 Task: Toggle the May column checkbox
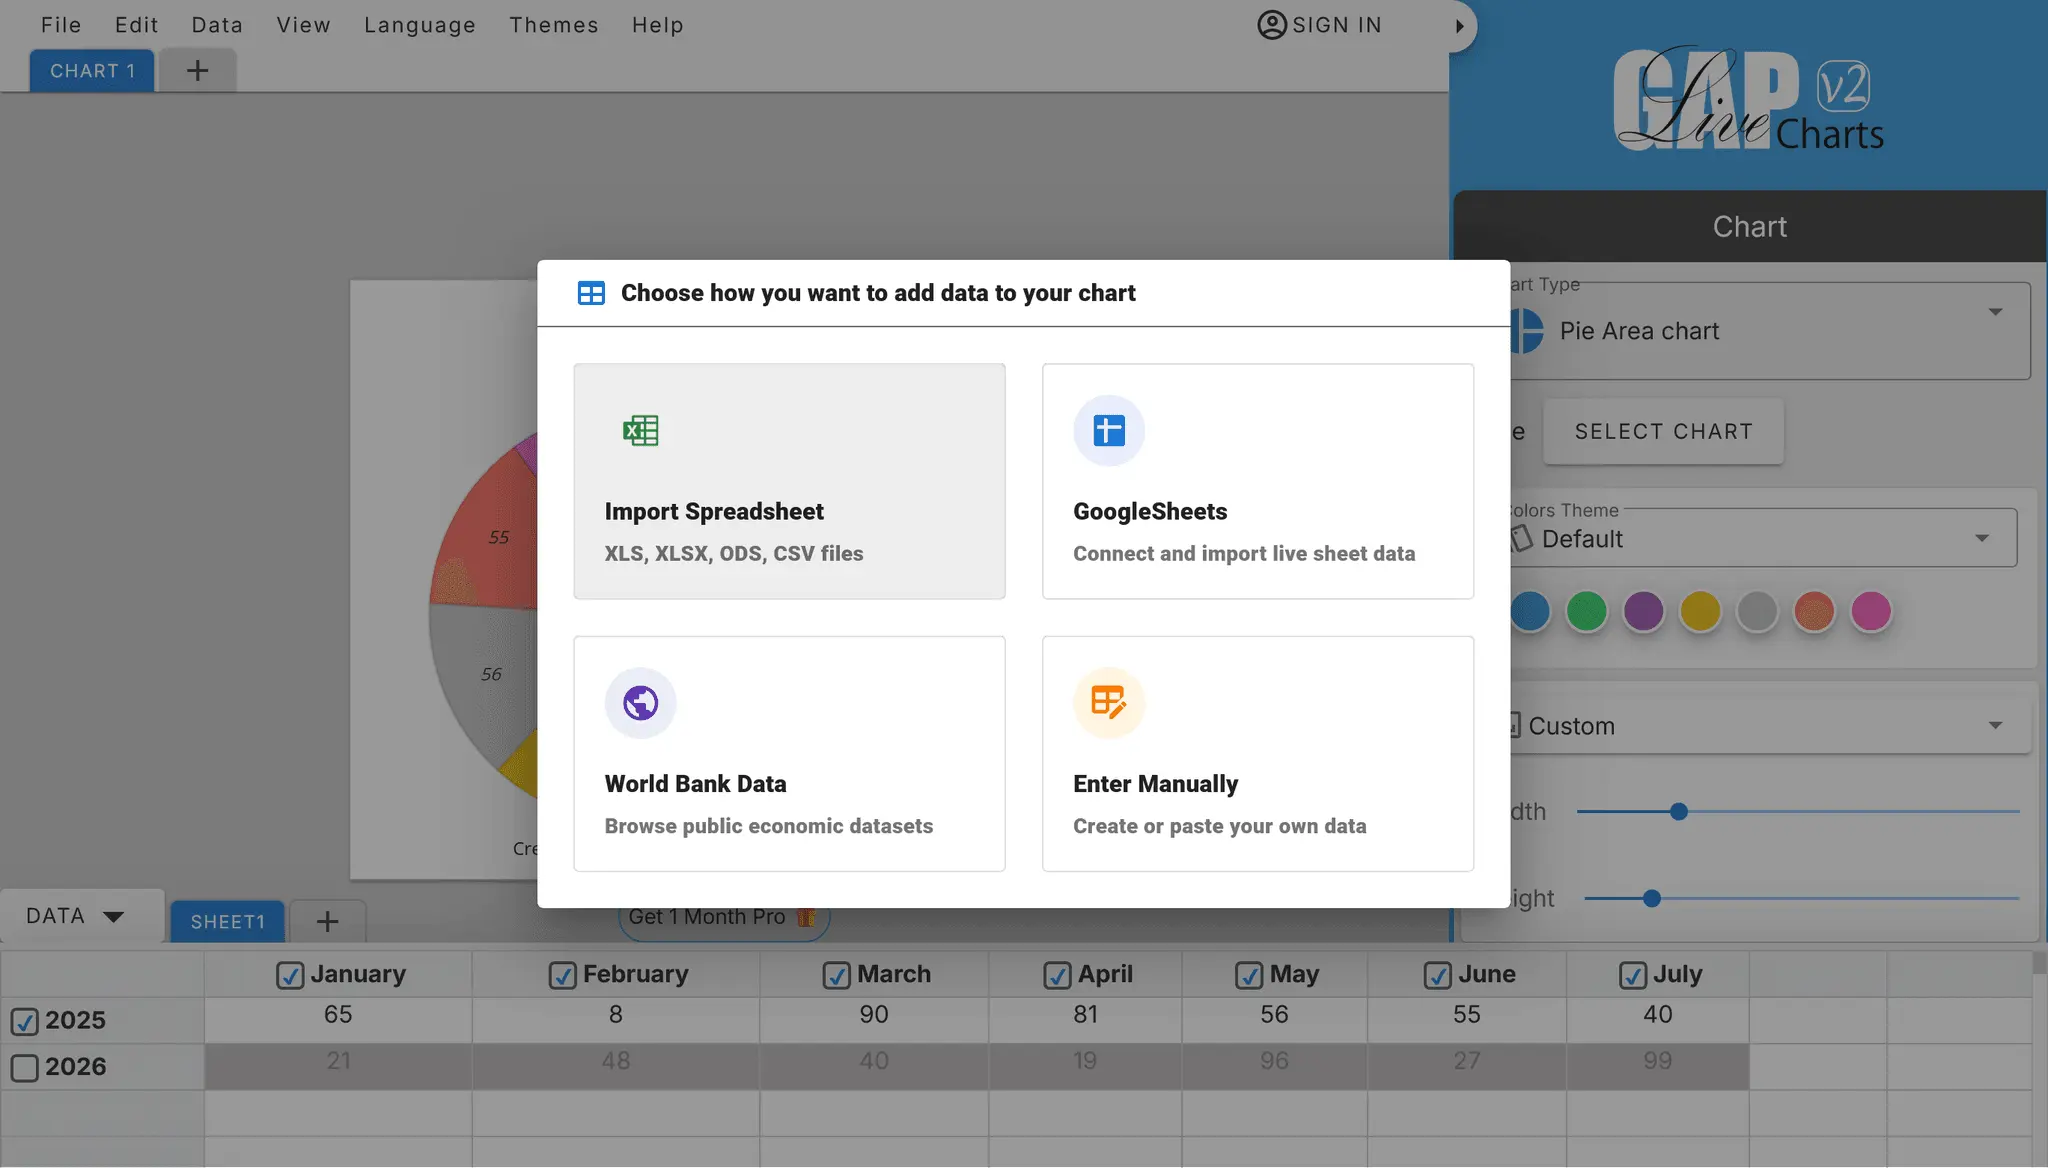point(1249,975)
